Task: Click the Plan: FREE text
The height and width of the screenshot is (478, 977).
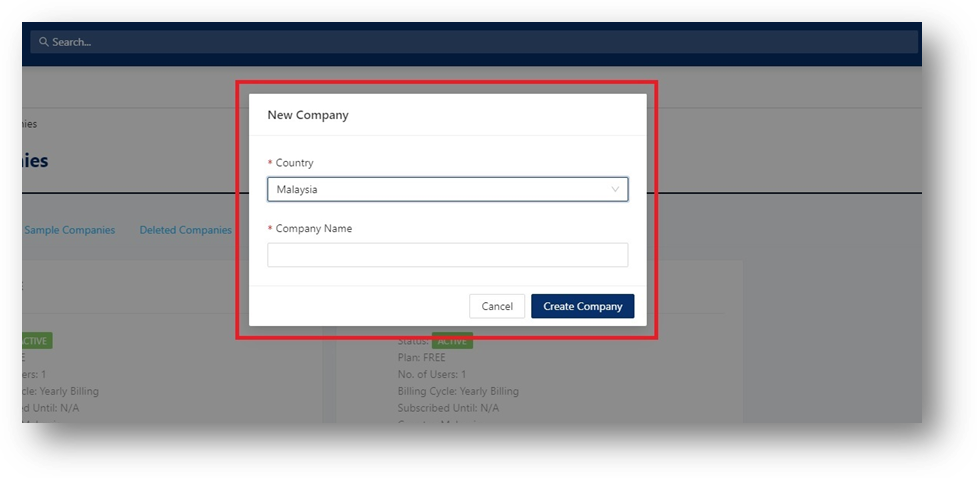Action: 421,358
